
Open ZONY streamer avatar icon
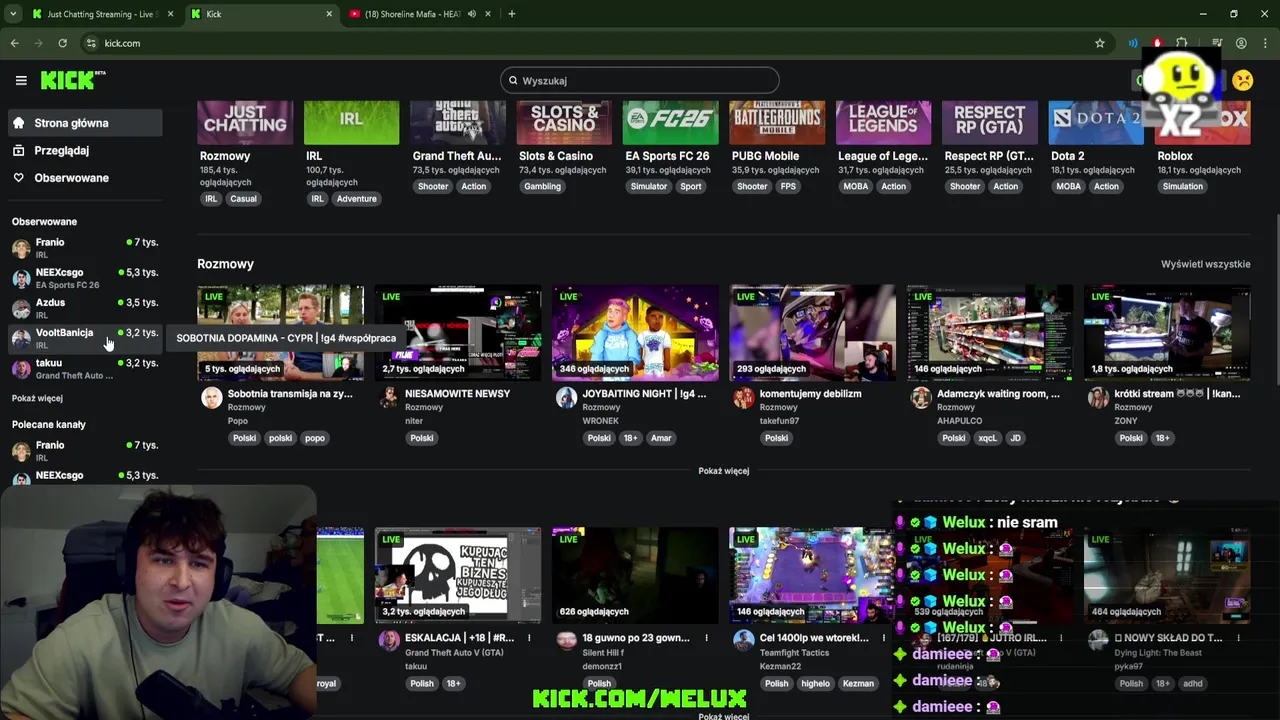tap(1098, 398)
